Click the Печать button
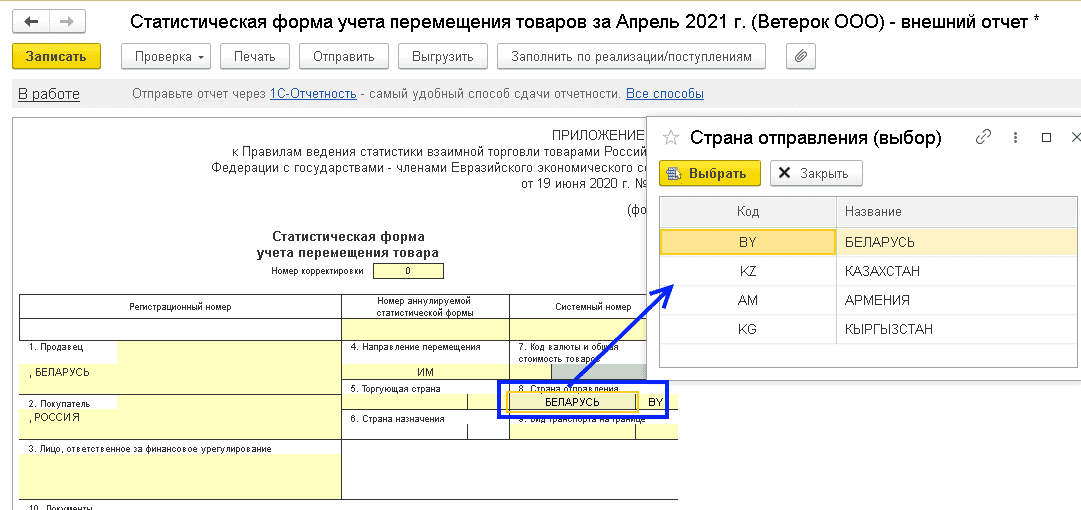The height and width of the screenshot is (510, 1081). (x=254, y=57)
